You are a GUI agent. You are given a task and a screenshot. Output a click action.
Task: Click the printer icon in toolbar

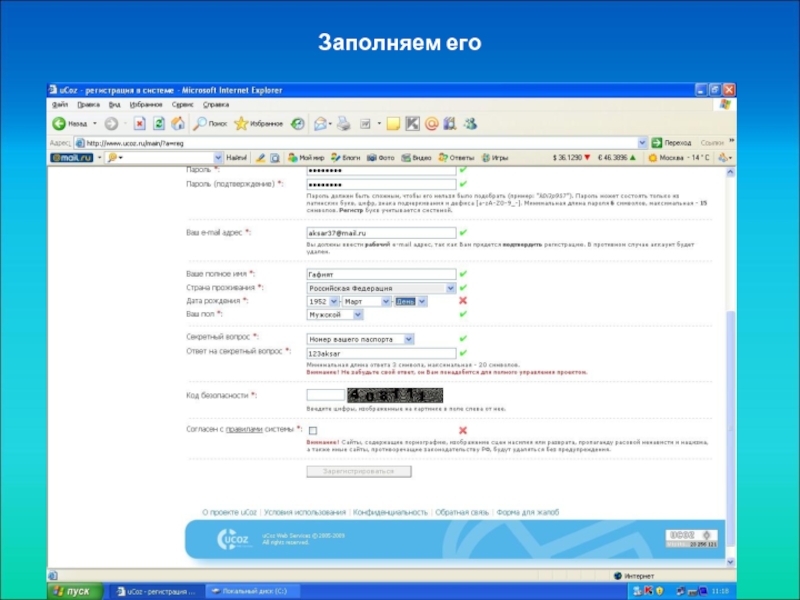tap(343, 124)
